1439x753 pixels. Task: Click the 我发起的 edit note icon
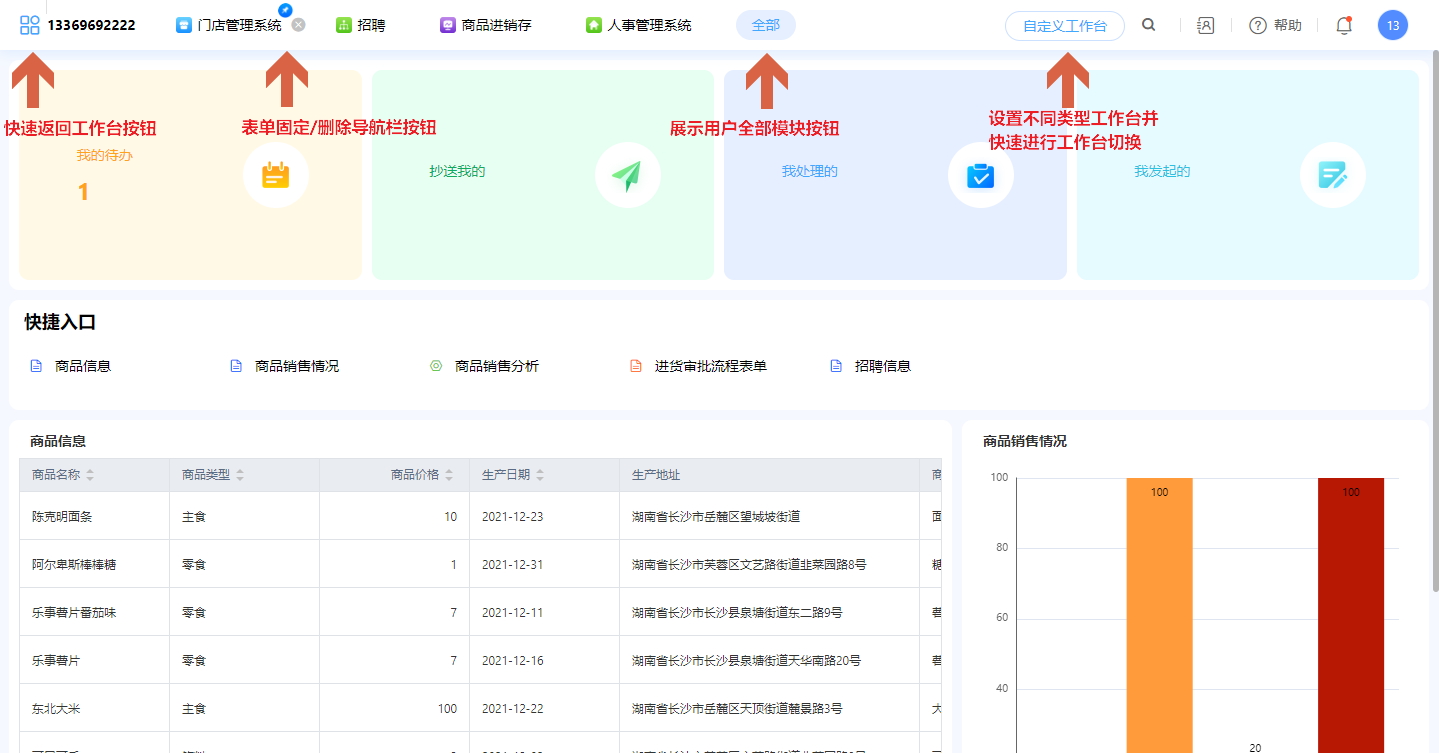[x=1332, y=176]
